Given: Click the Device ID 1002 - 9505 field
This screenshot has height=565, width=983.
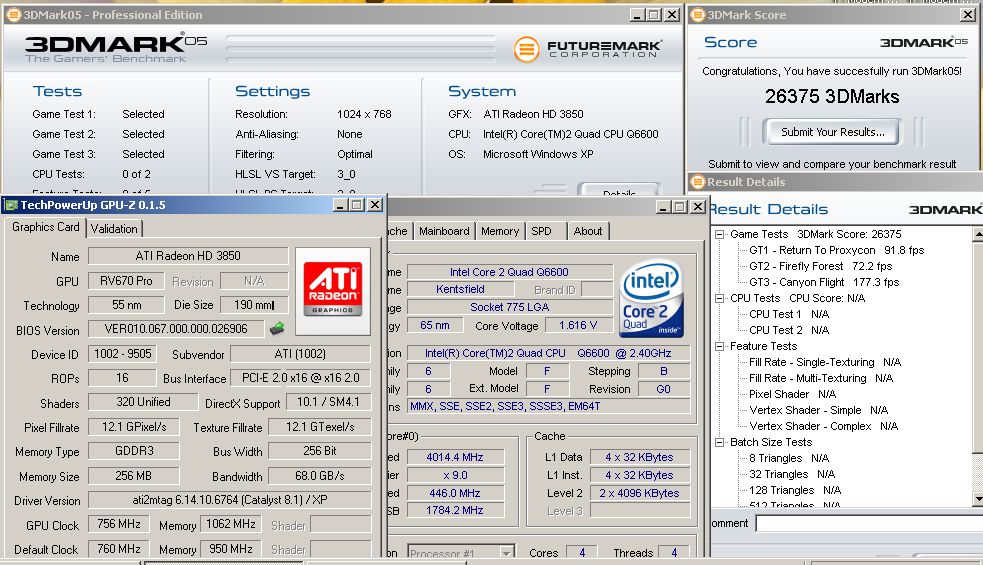Looking at the screenshot, I should pos(122,354).
